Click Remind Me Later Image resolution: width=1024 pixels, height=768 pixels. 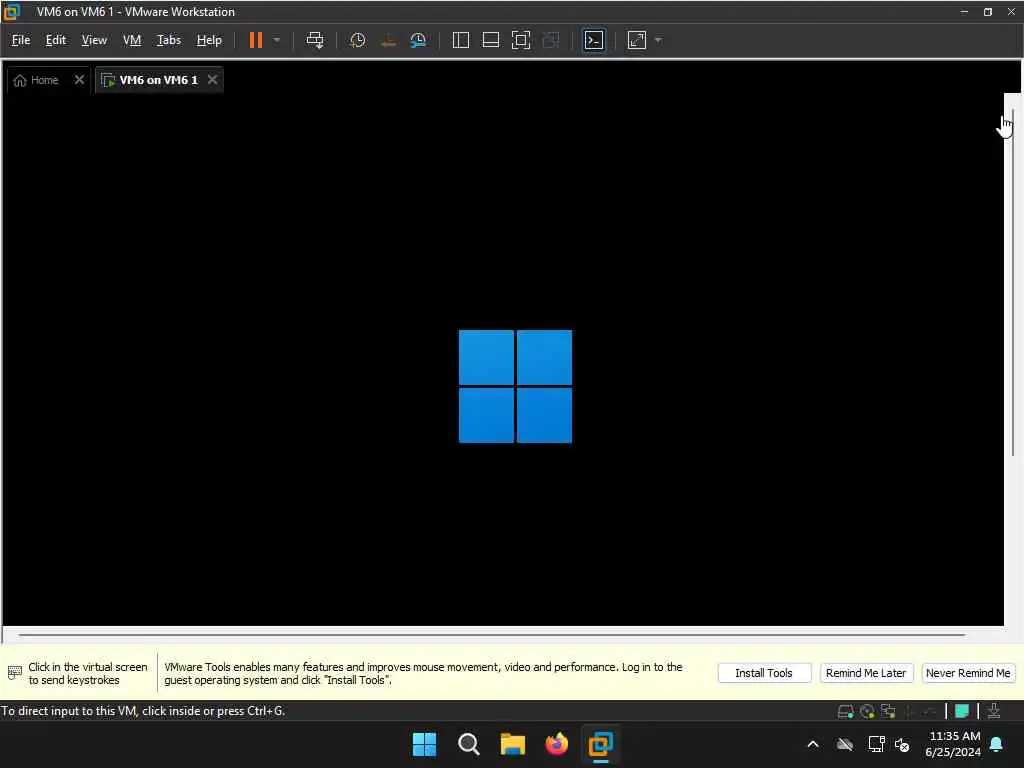coord(866,673)
